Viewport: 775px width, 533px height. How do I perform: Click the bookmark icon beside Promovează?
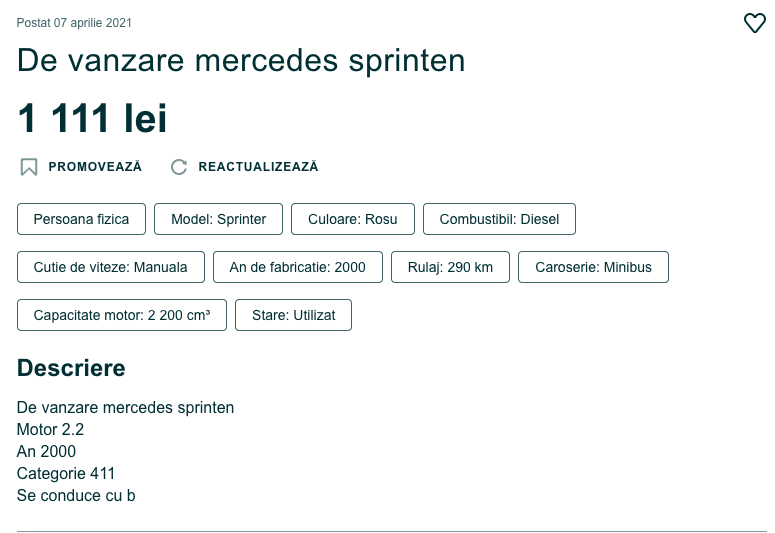click(29, 167)
